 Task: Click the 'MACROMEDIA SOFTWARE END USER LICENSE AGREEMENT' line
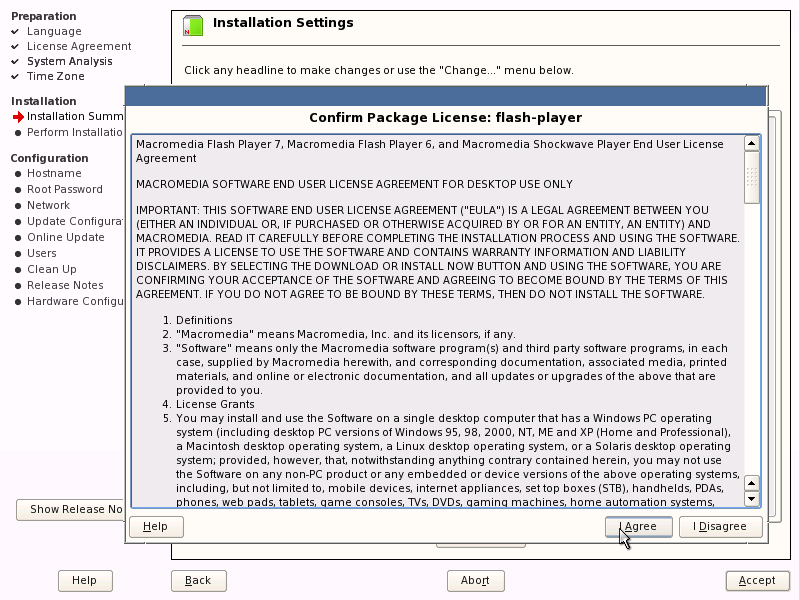[x=355, y=184]
